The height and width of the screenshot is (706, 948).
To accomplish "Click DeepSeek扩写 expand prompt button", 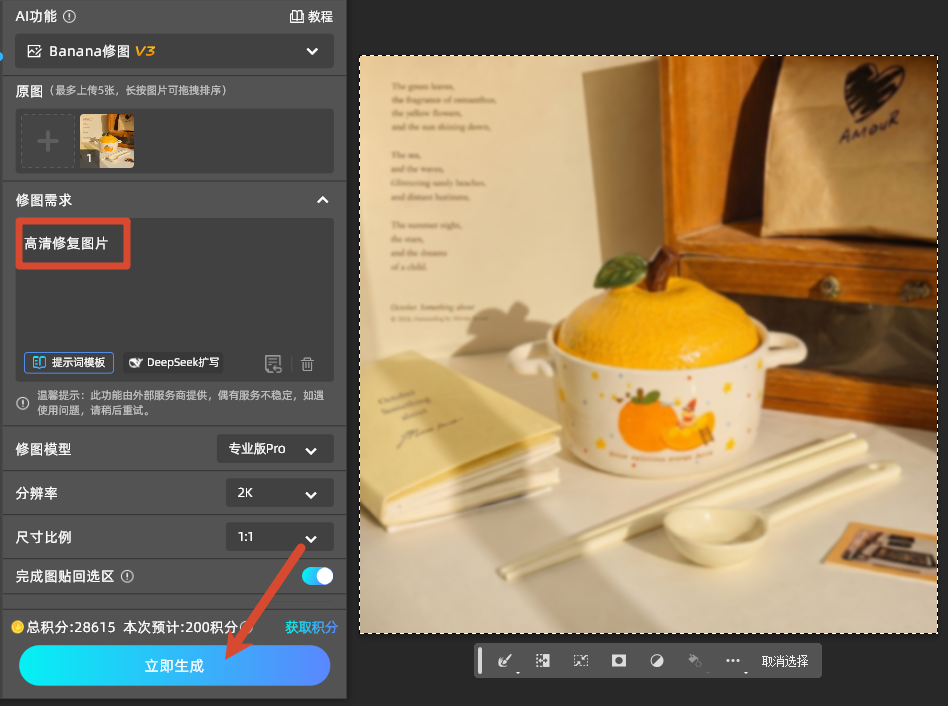I will 174,363.
